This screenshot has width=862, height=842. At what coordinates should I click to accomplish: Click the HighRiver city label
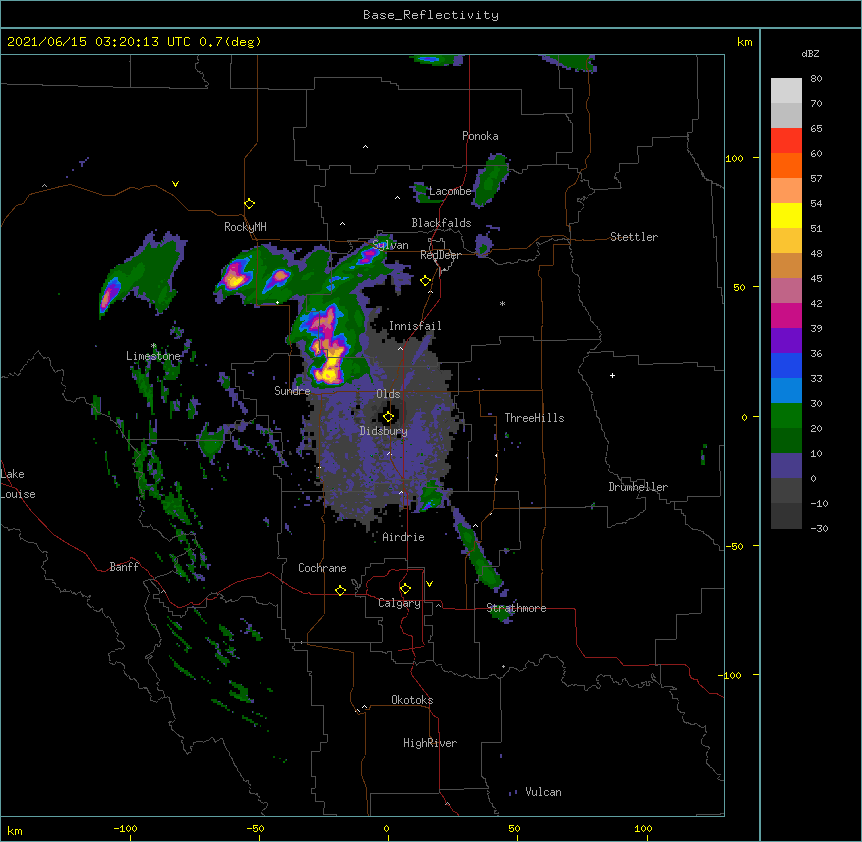(430, 743)
